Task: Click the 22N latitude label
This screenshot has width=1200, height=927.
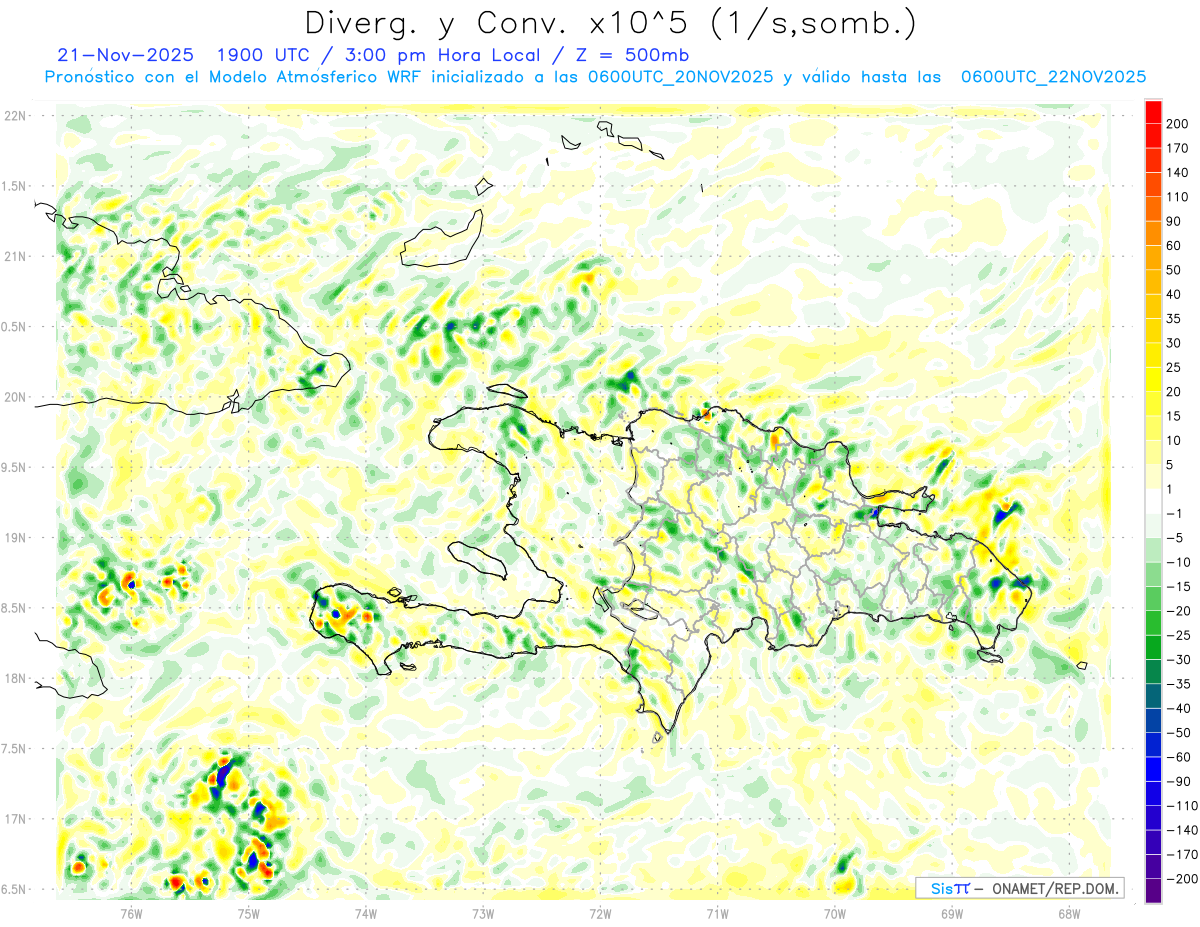Action: tap(16, 116)
